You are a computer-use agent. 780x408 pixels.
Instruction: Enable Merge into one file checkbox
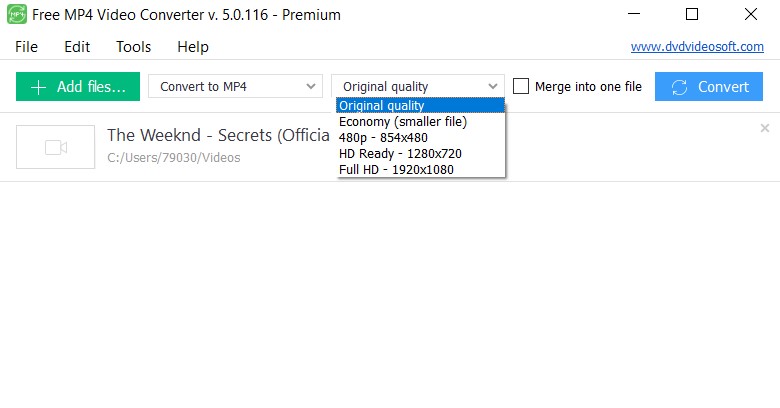point(520,86)
